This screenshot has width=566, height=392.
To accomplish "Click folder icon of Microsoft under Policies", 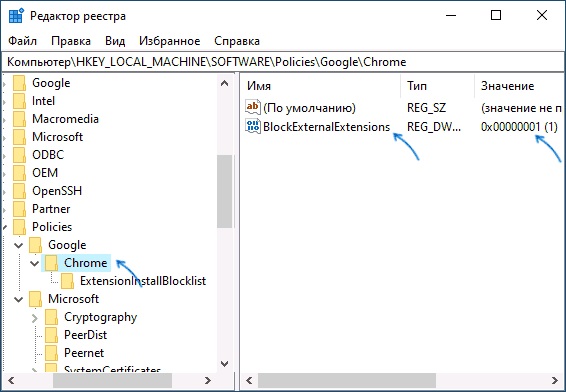I will coord(35,300).
